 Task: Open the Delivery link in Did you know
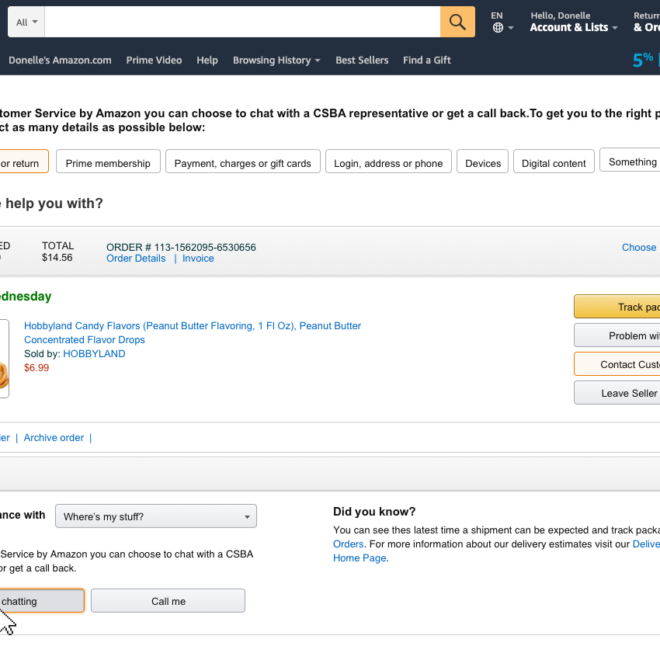646,544
